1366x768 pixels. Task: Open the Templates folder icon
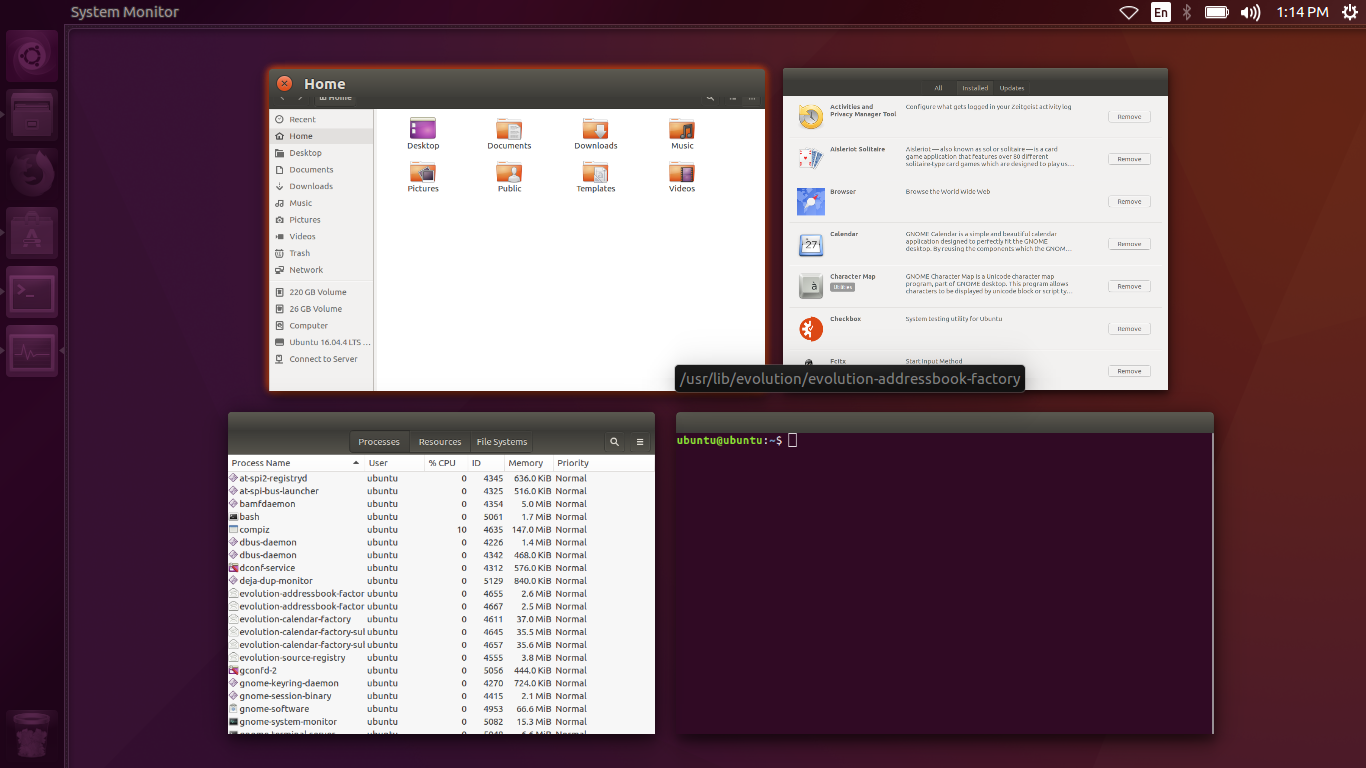[x=596, y=171]
